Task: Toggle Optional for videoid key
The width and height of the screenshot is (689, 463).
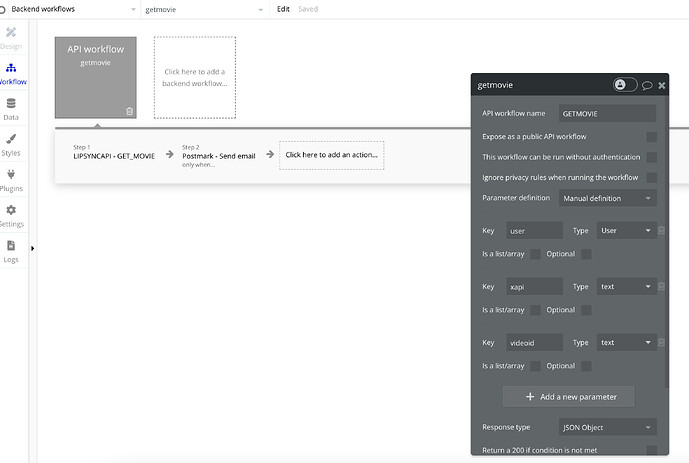Action: click(586, 366)
